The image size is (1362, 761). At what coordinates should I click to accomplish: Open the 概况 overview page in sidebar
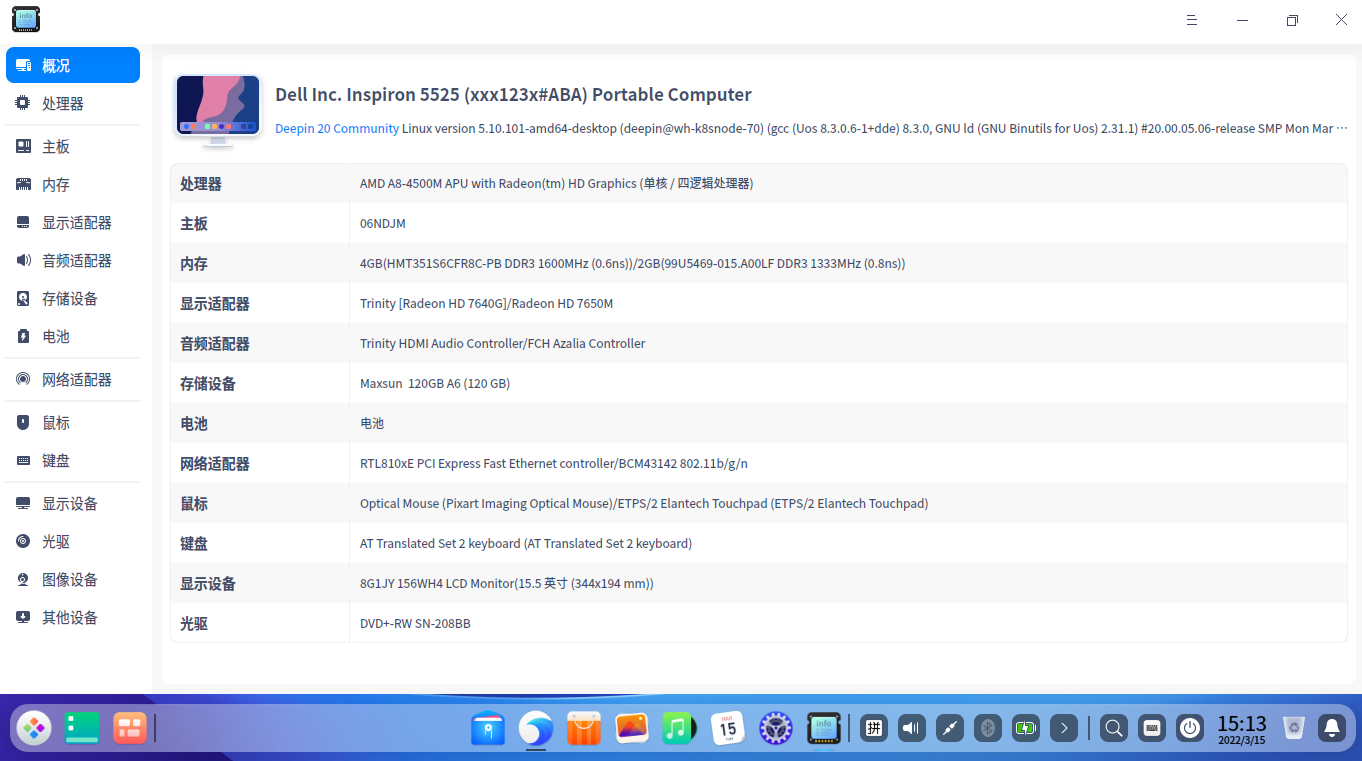pyautogui.click(x=73, y=66)
